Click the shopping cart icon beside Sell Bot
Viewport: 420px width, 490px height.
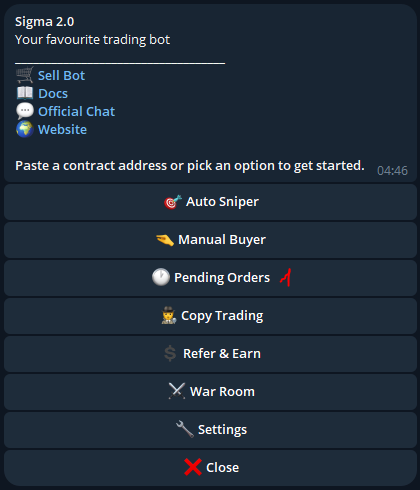25,75
